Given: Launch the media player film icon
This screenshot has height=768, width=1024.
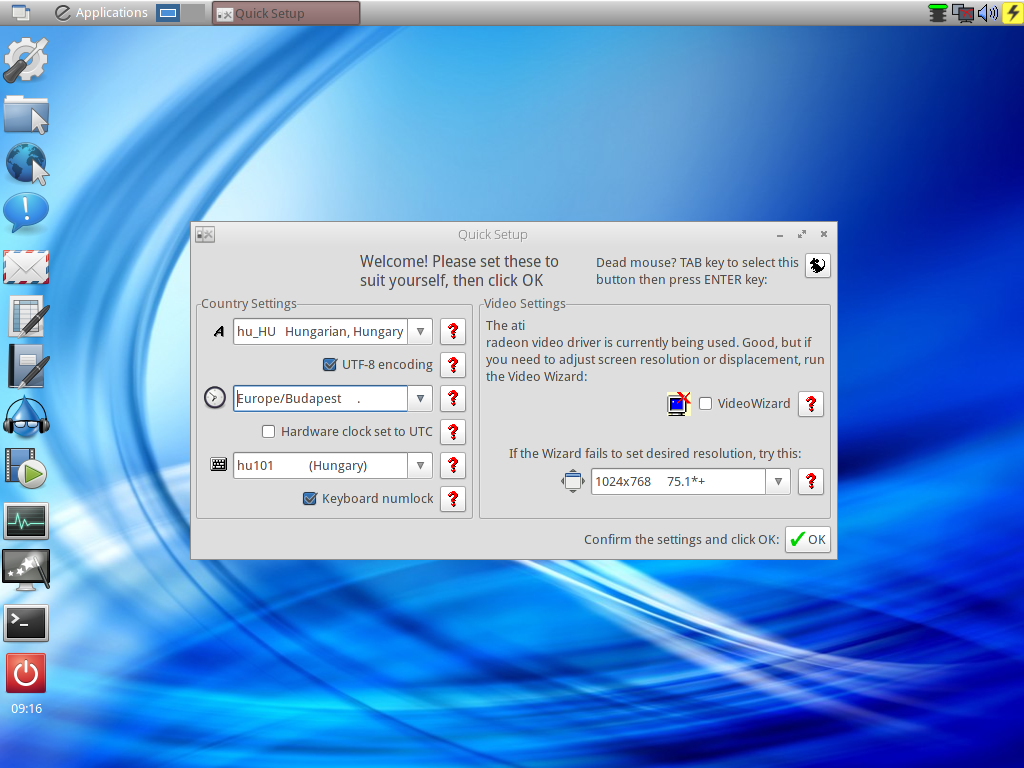Looking at the screenshot, I should (26, 468).
